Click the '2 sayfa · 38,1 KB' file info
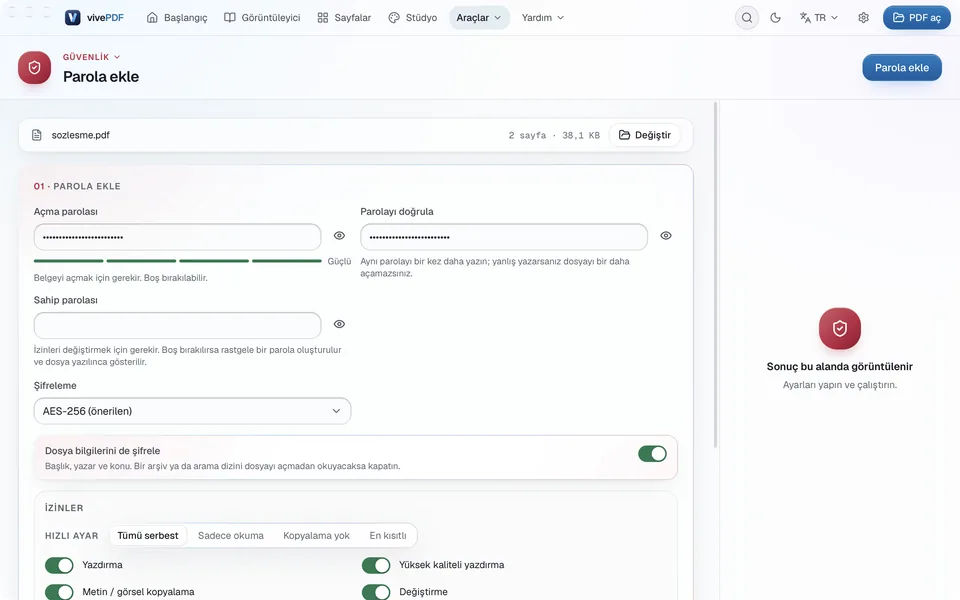 pos(554,135)
